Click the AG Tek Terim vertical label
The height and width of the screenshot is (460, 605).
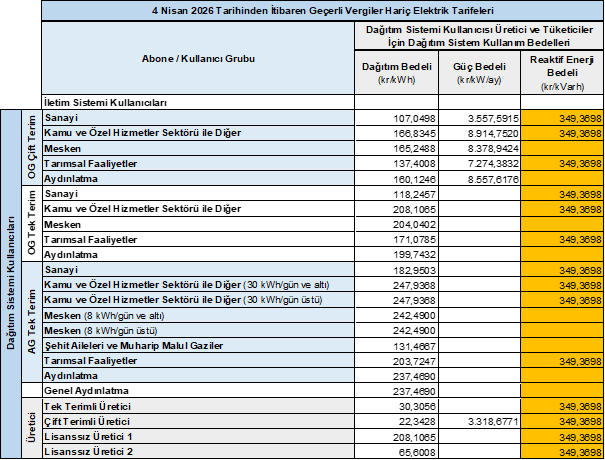32,322
